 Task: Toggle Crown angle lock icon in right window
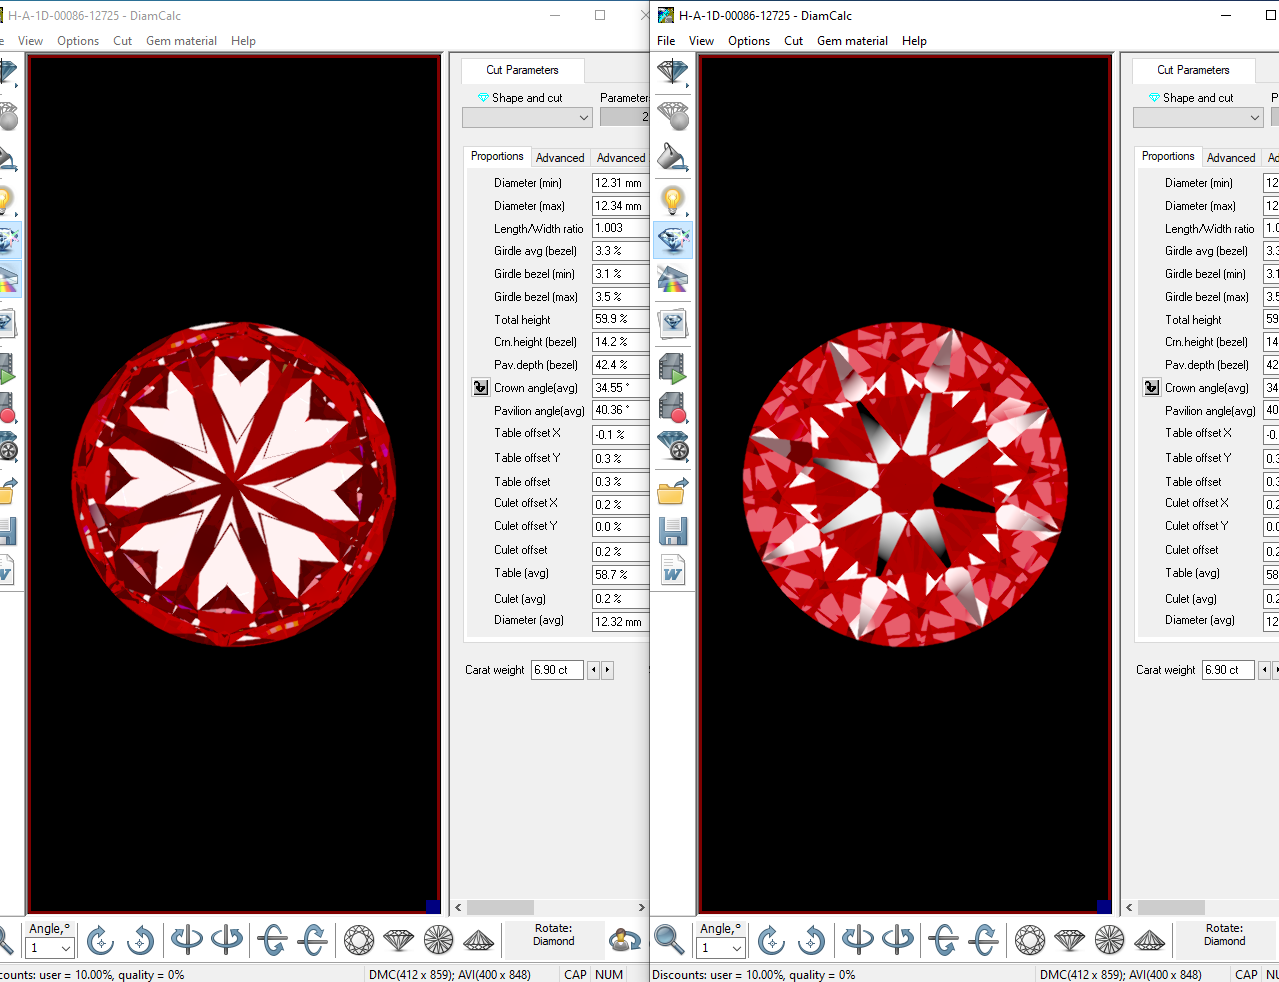[1151, 387]
